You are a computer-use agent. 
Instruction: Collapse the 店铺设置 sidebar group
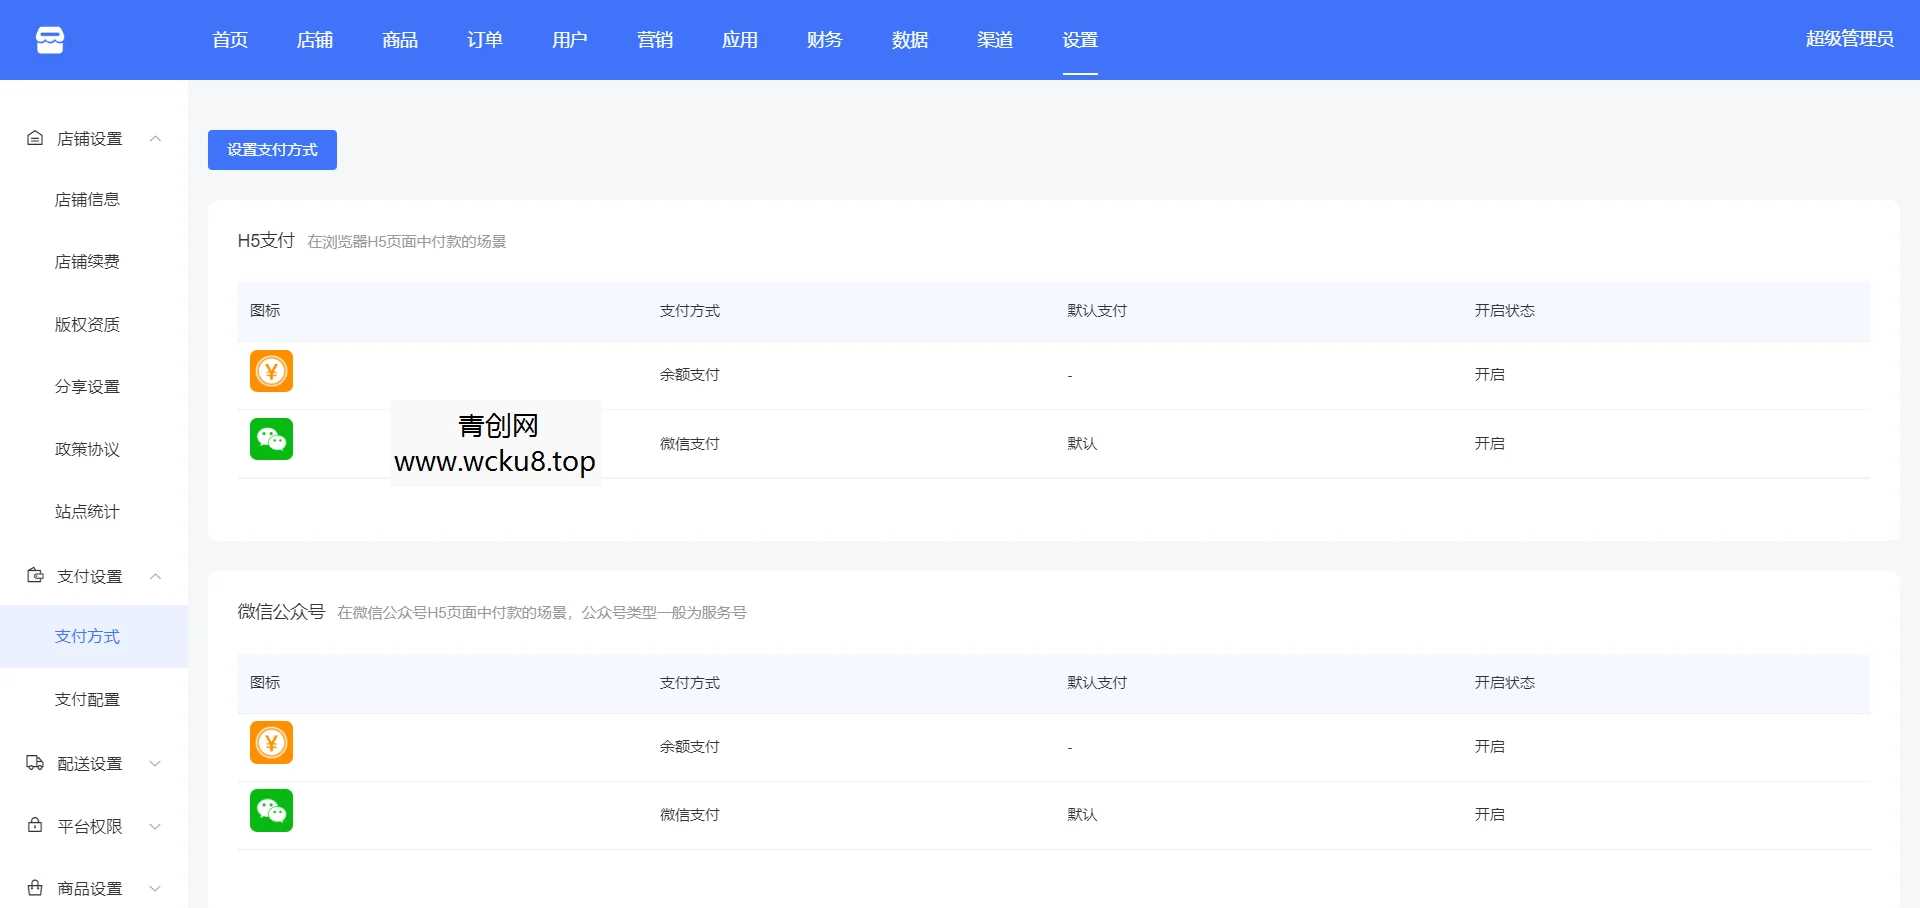coord(155,139)
